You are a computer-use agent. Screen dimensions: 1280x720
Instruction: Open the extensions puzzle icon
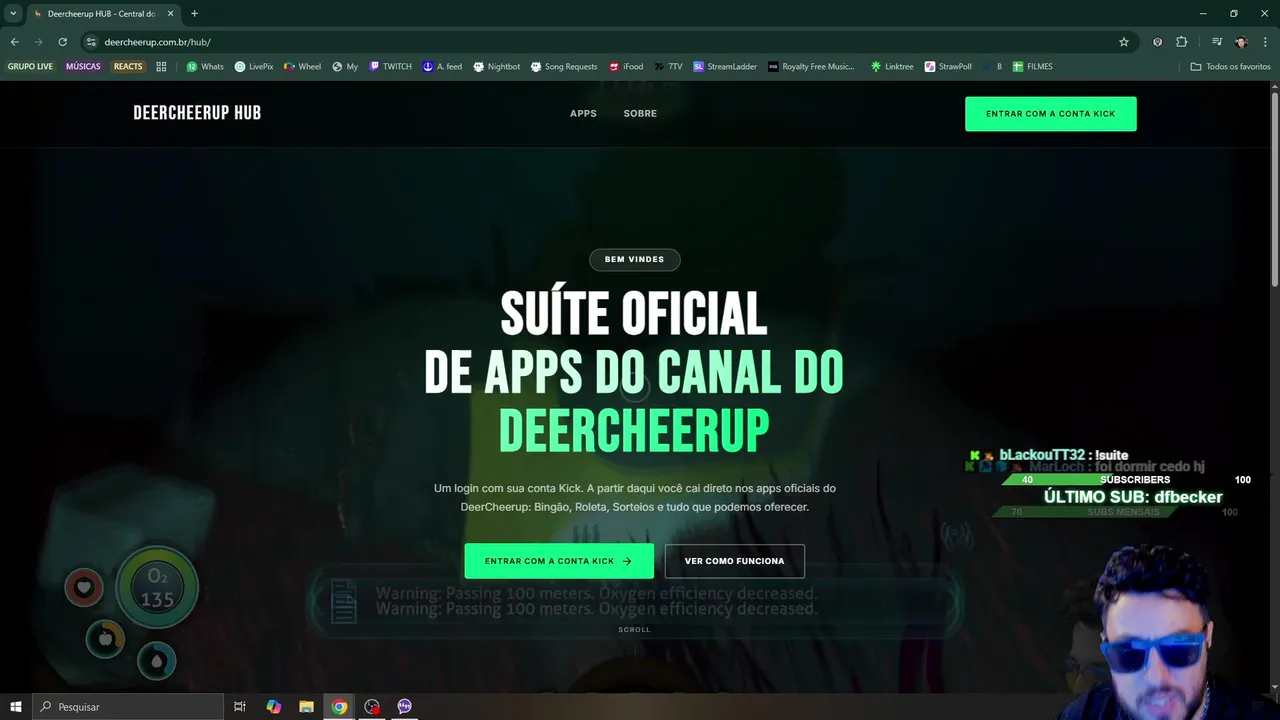[1182, 42]
